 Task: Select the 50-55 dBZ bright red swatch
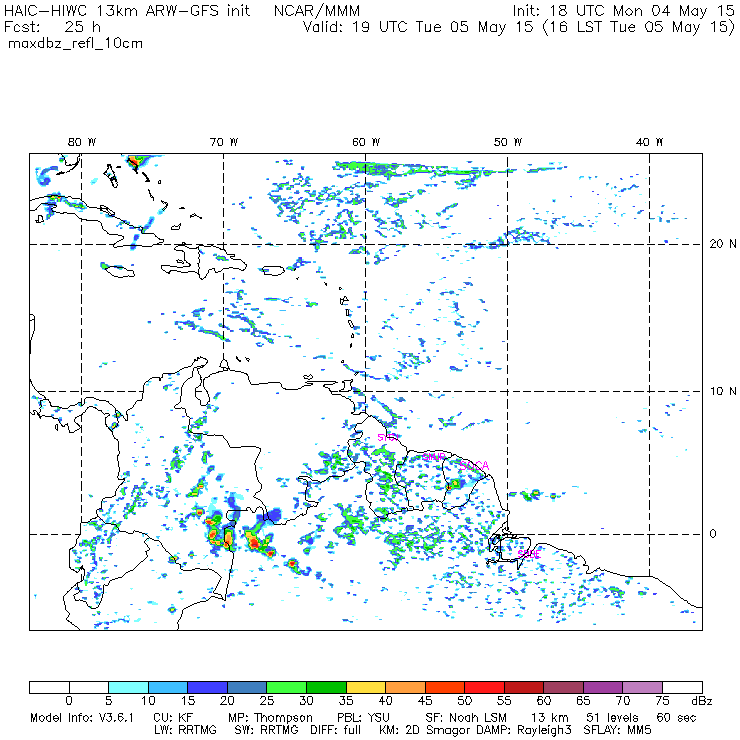click(485, 687)
